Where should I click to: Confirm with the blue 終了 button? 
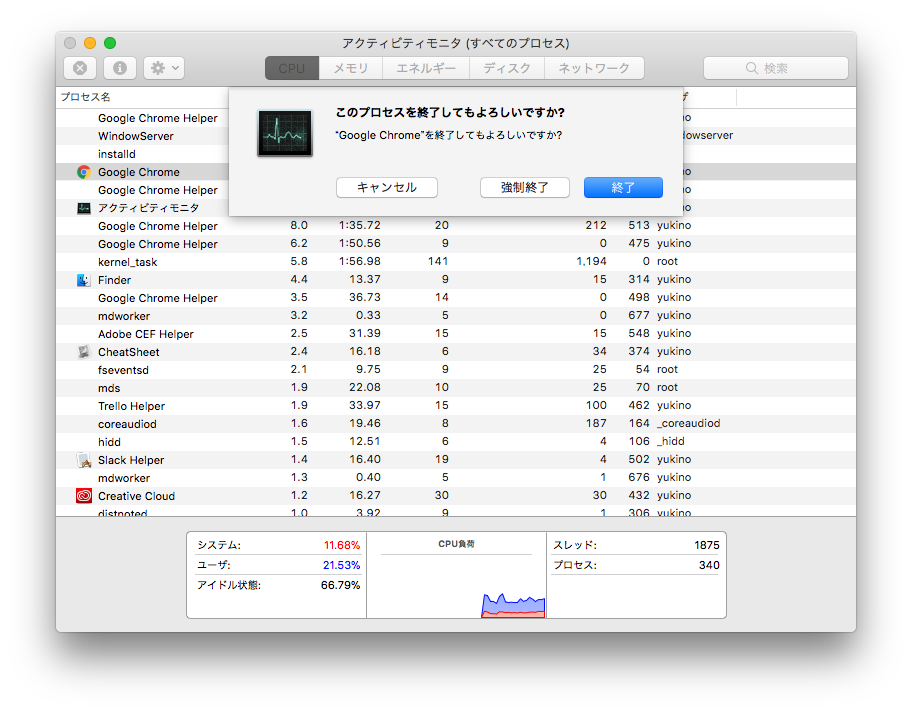tap(623, 187)
